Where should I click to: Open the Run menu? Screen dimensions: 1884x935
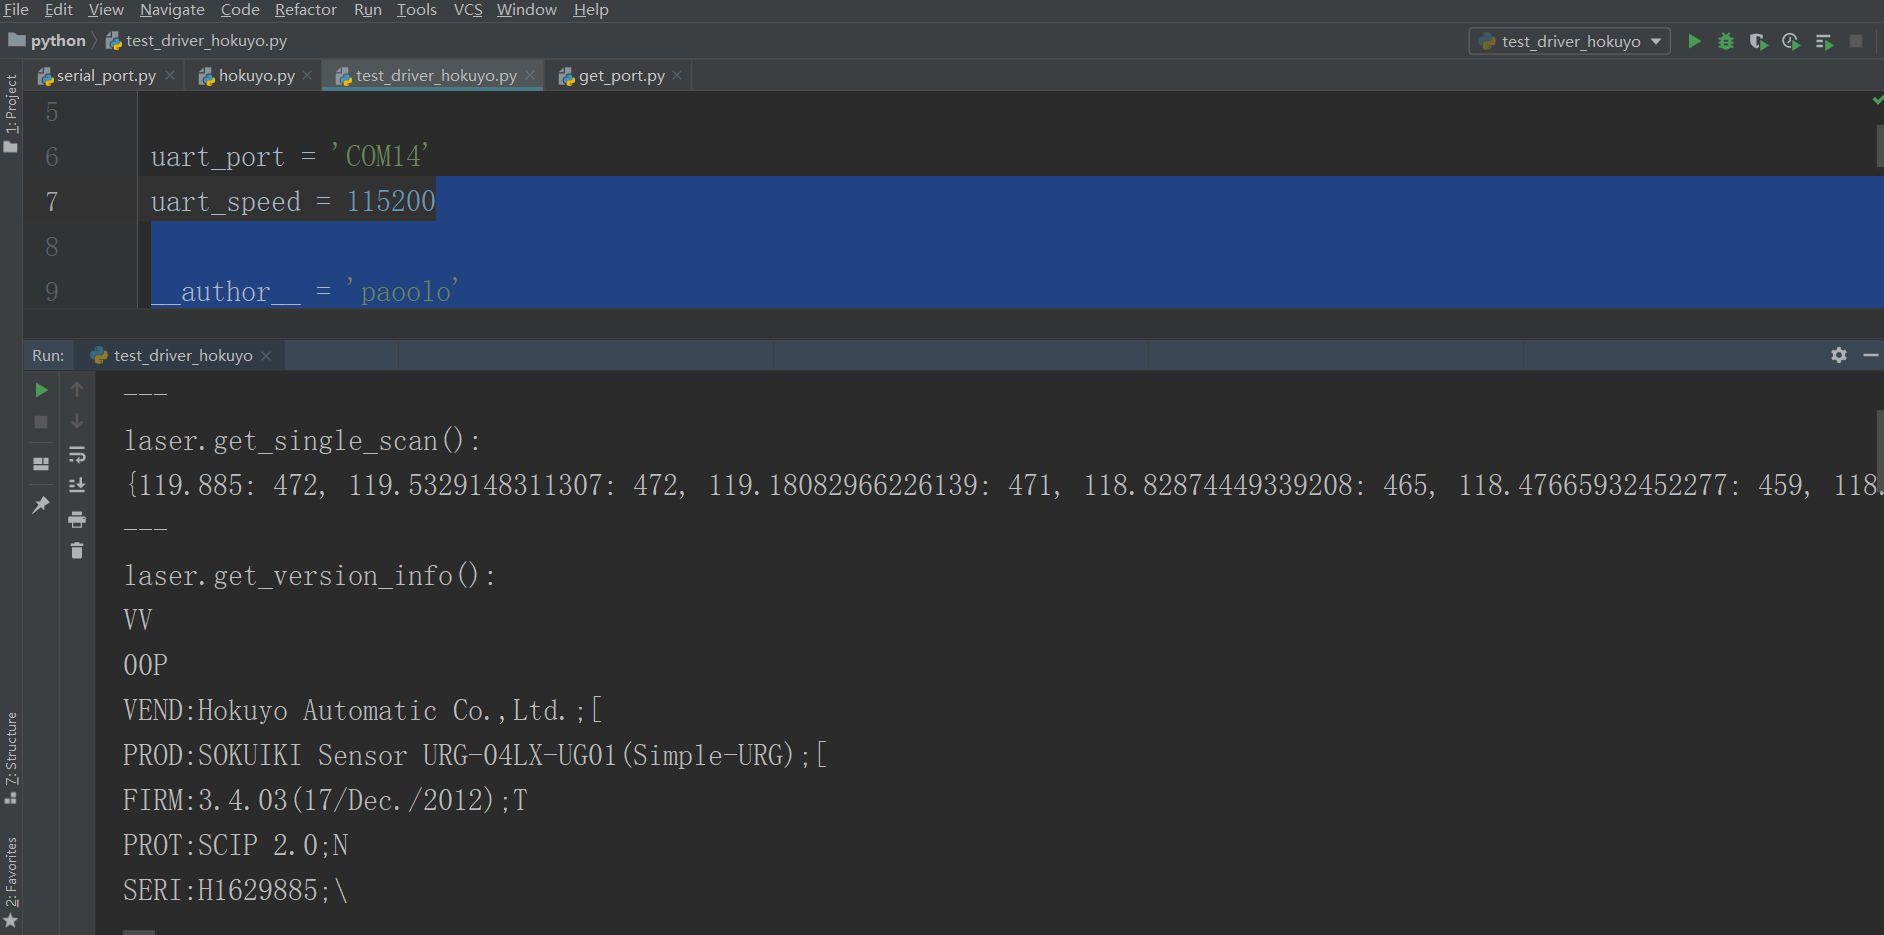(368, 10)
